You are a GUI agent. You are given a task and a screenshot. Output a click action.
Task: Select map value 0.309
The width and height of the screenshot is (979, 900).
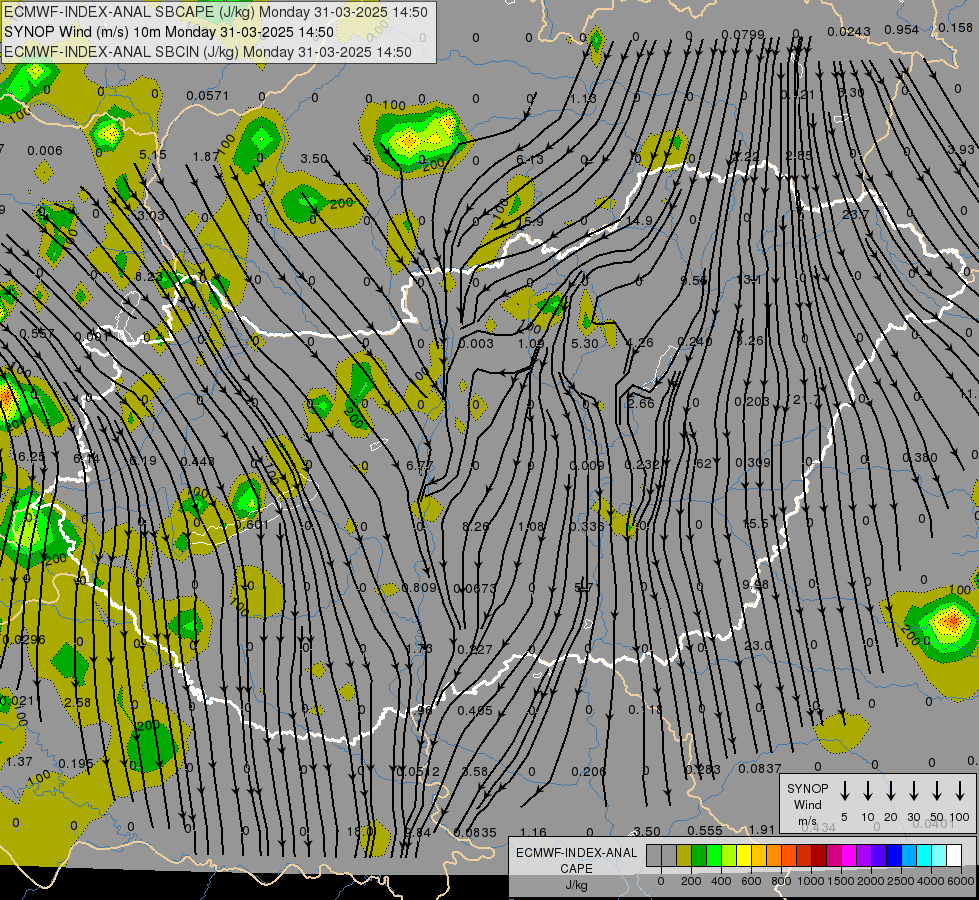(753, 463)
